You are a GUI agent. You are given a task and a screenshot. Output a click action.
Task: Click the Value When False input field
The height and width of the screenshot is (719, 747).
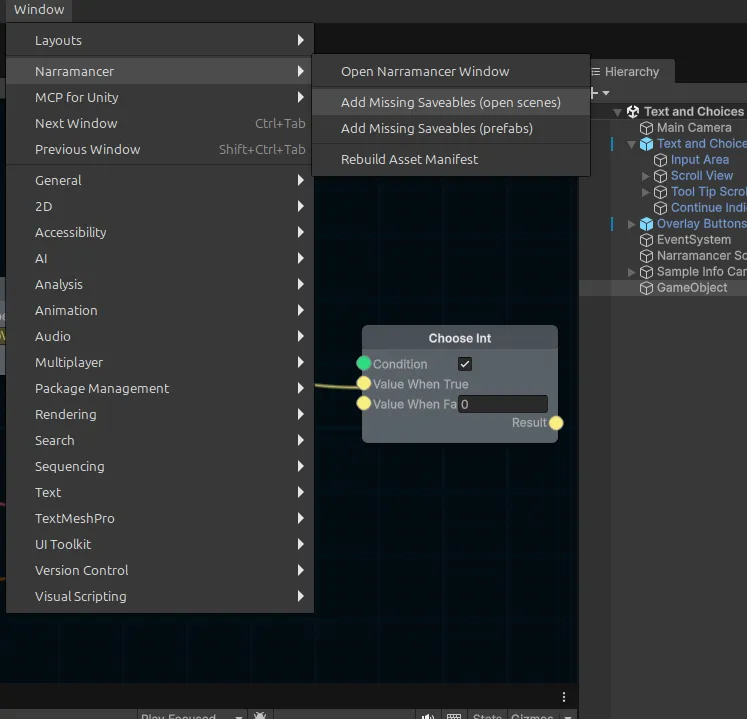click(503, 404)
